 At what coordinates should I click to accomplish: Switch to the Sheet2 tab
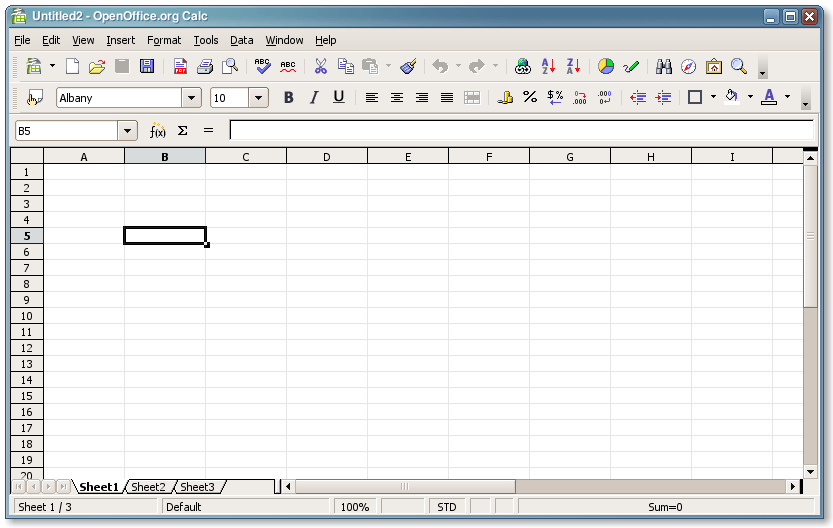coord(148,487)
